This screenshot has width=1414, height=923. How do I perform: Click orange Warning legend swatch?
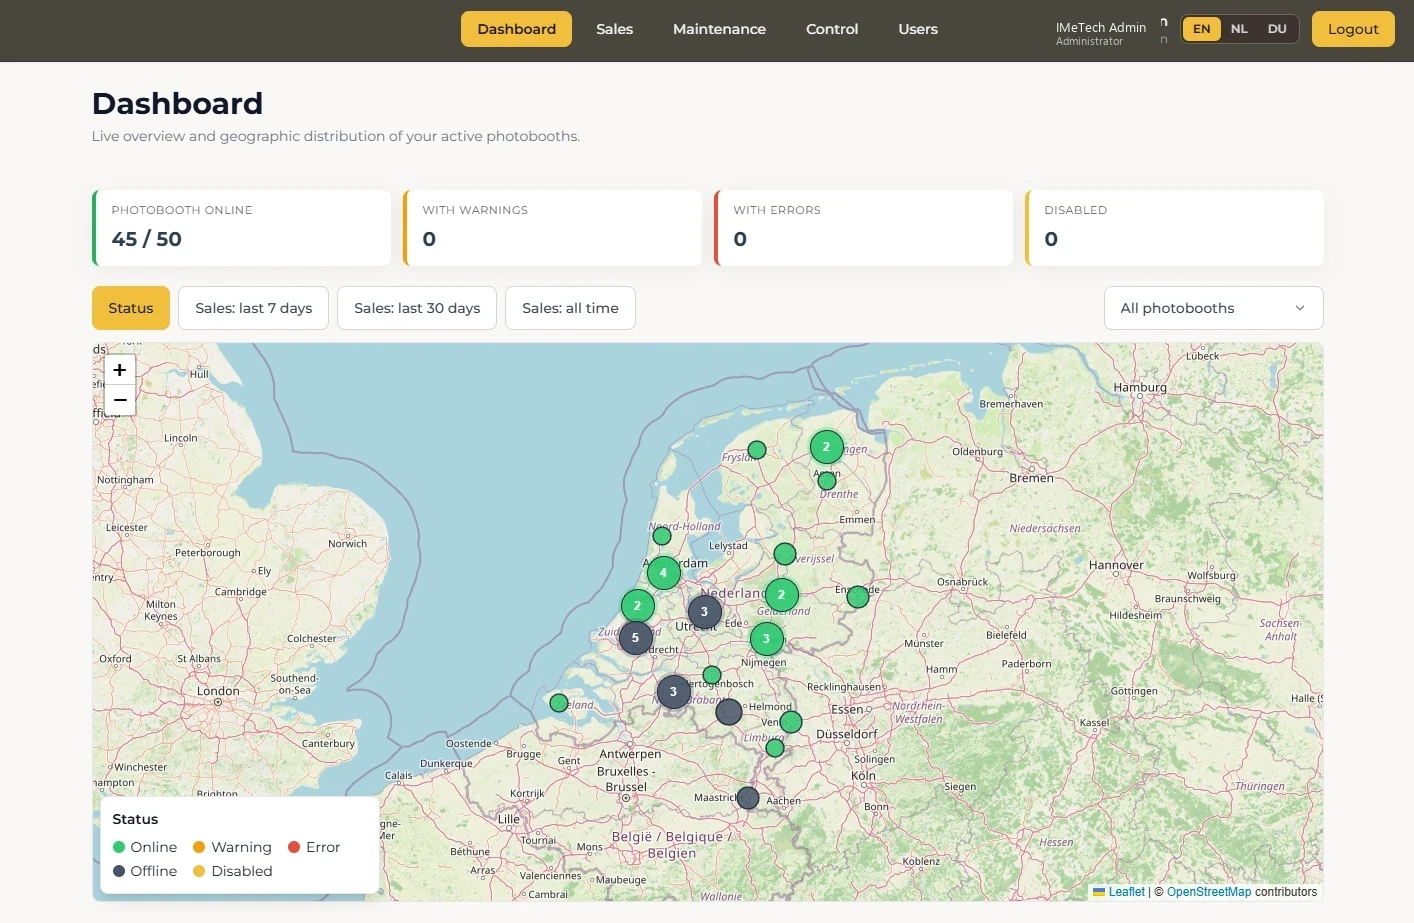[199, 847]
